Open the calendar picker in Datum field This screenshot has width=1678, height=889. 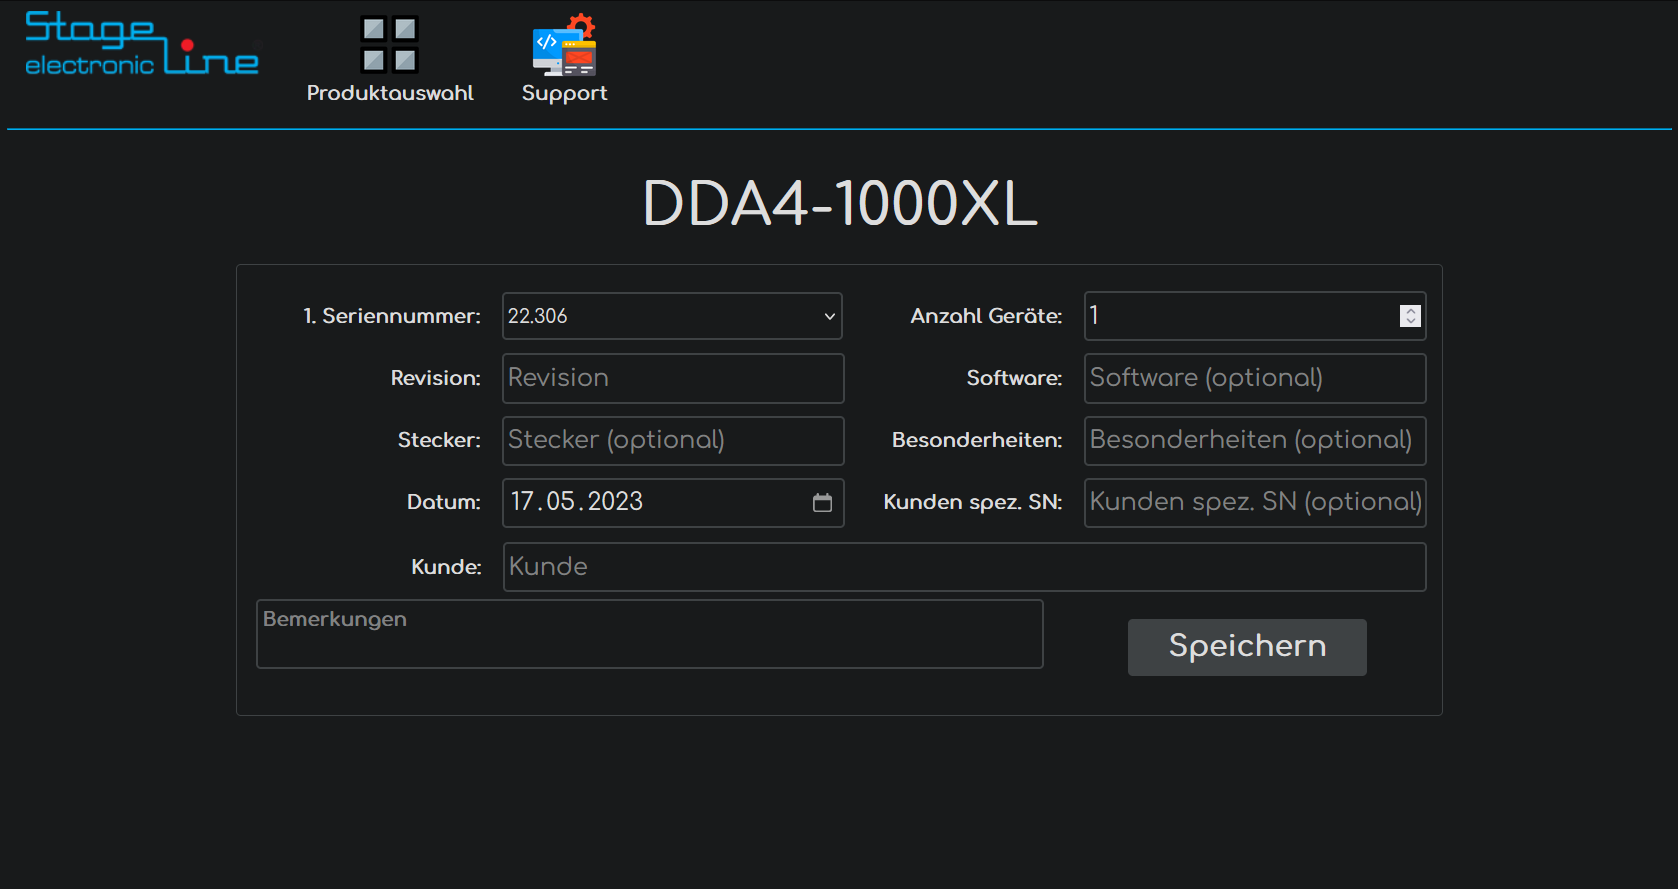(822, 502)
